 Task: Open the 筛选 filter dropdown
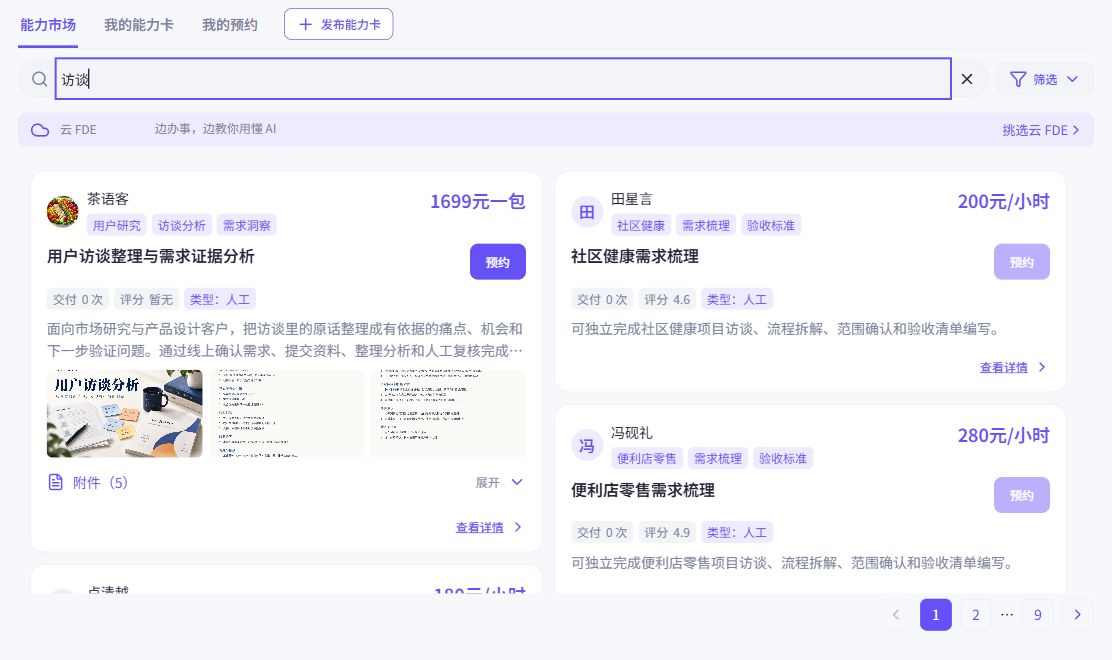click(1045, 79)
